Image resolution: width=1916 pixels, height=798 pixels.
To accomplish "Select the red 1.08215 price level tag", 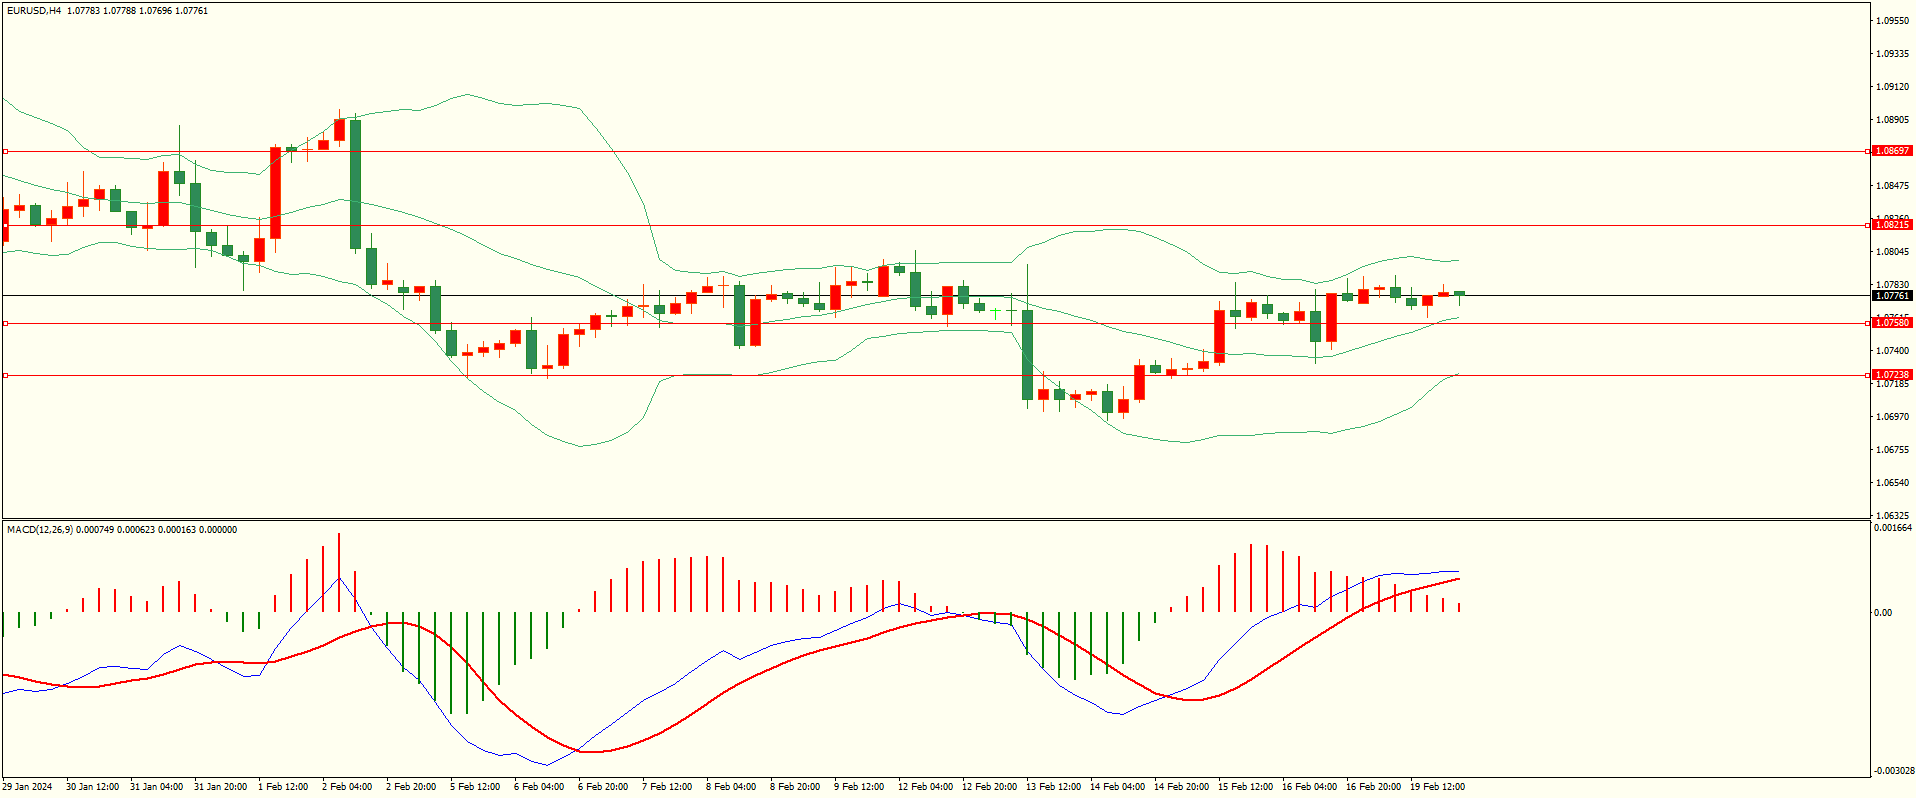I will [1891, 225].
